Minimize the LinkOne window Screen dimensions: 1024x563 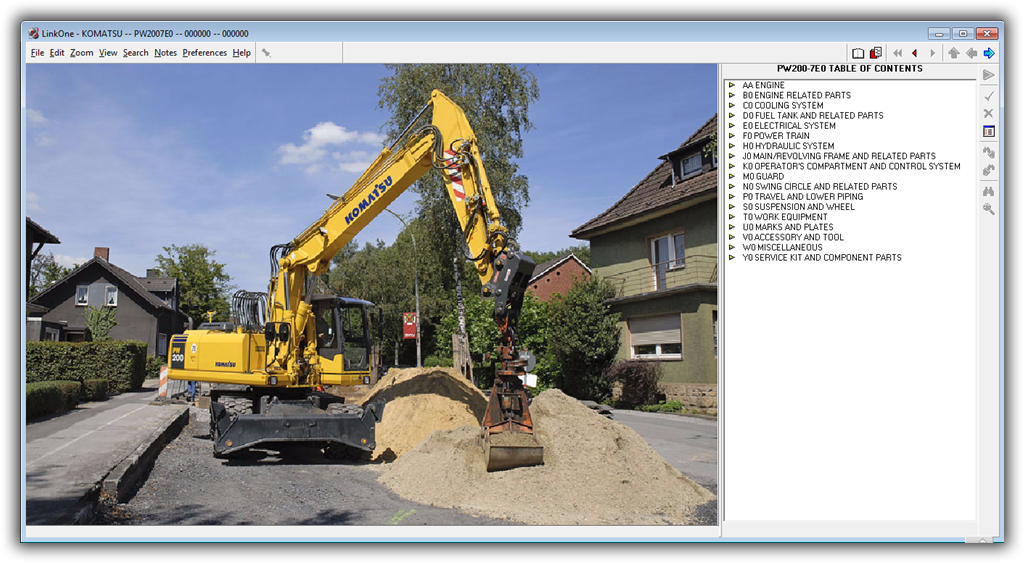(x=938, y=33)
